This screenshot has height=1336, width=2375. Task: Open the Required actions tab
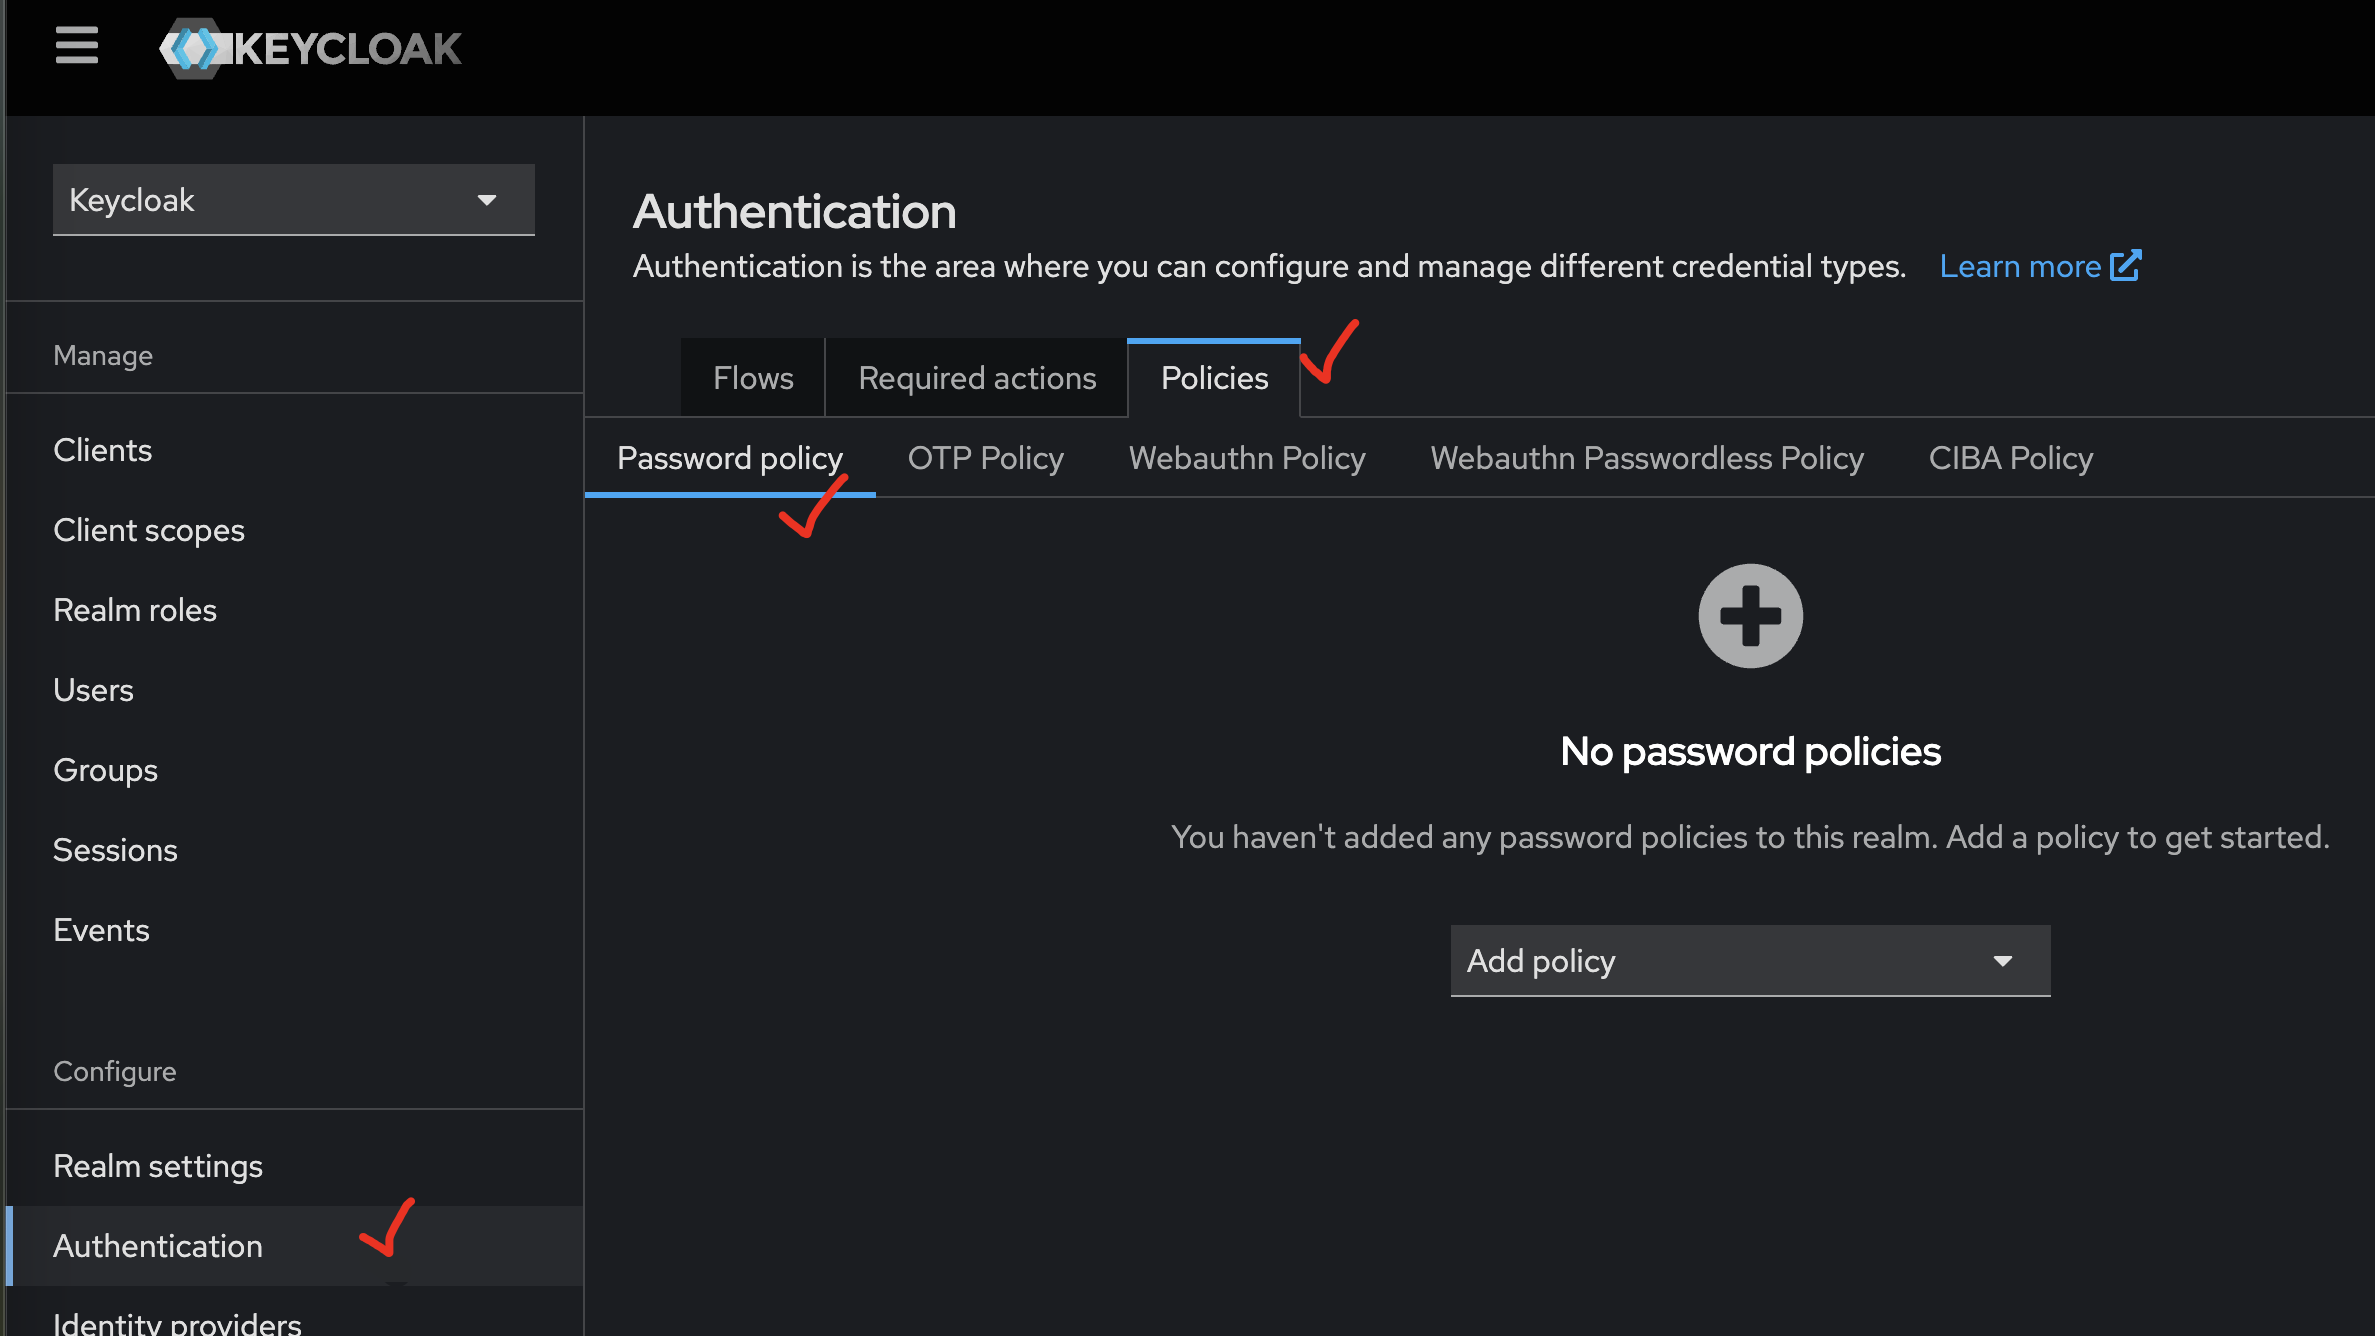977,378
